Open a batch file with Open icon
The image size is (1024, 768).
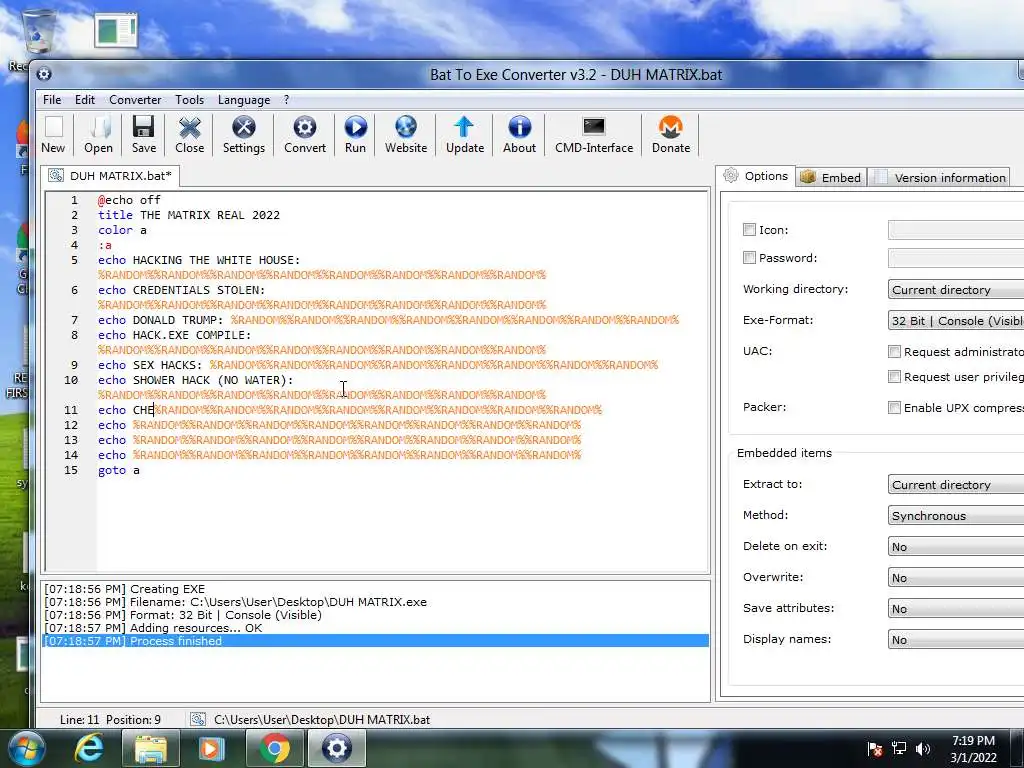point(99,135)
